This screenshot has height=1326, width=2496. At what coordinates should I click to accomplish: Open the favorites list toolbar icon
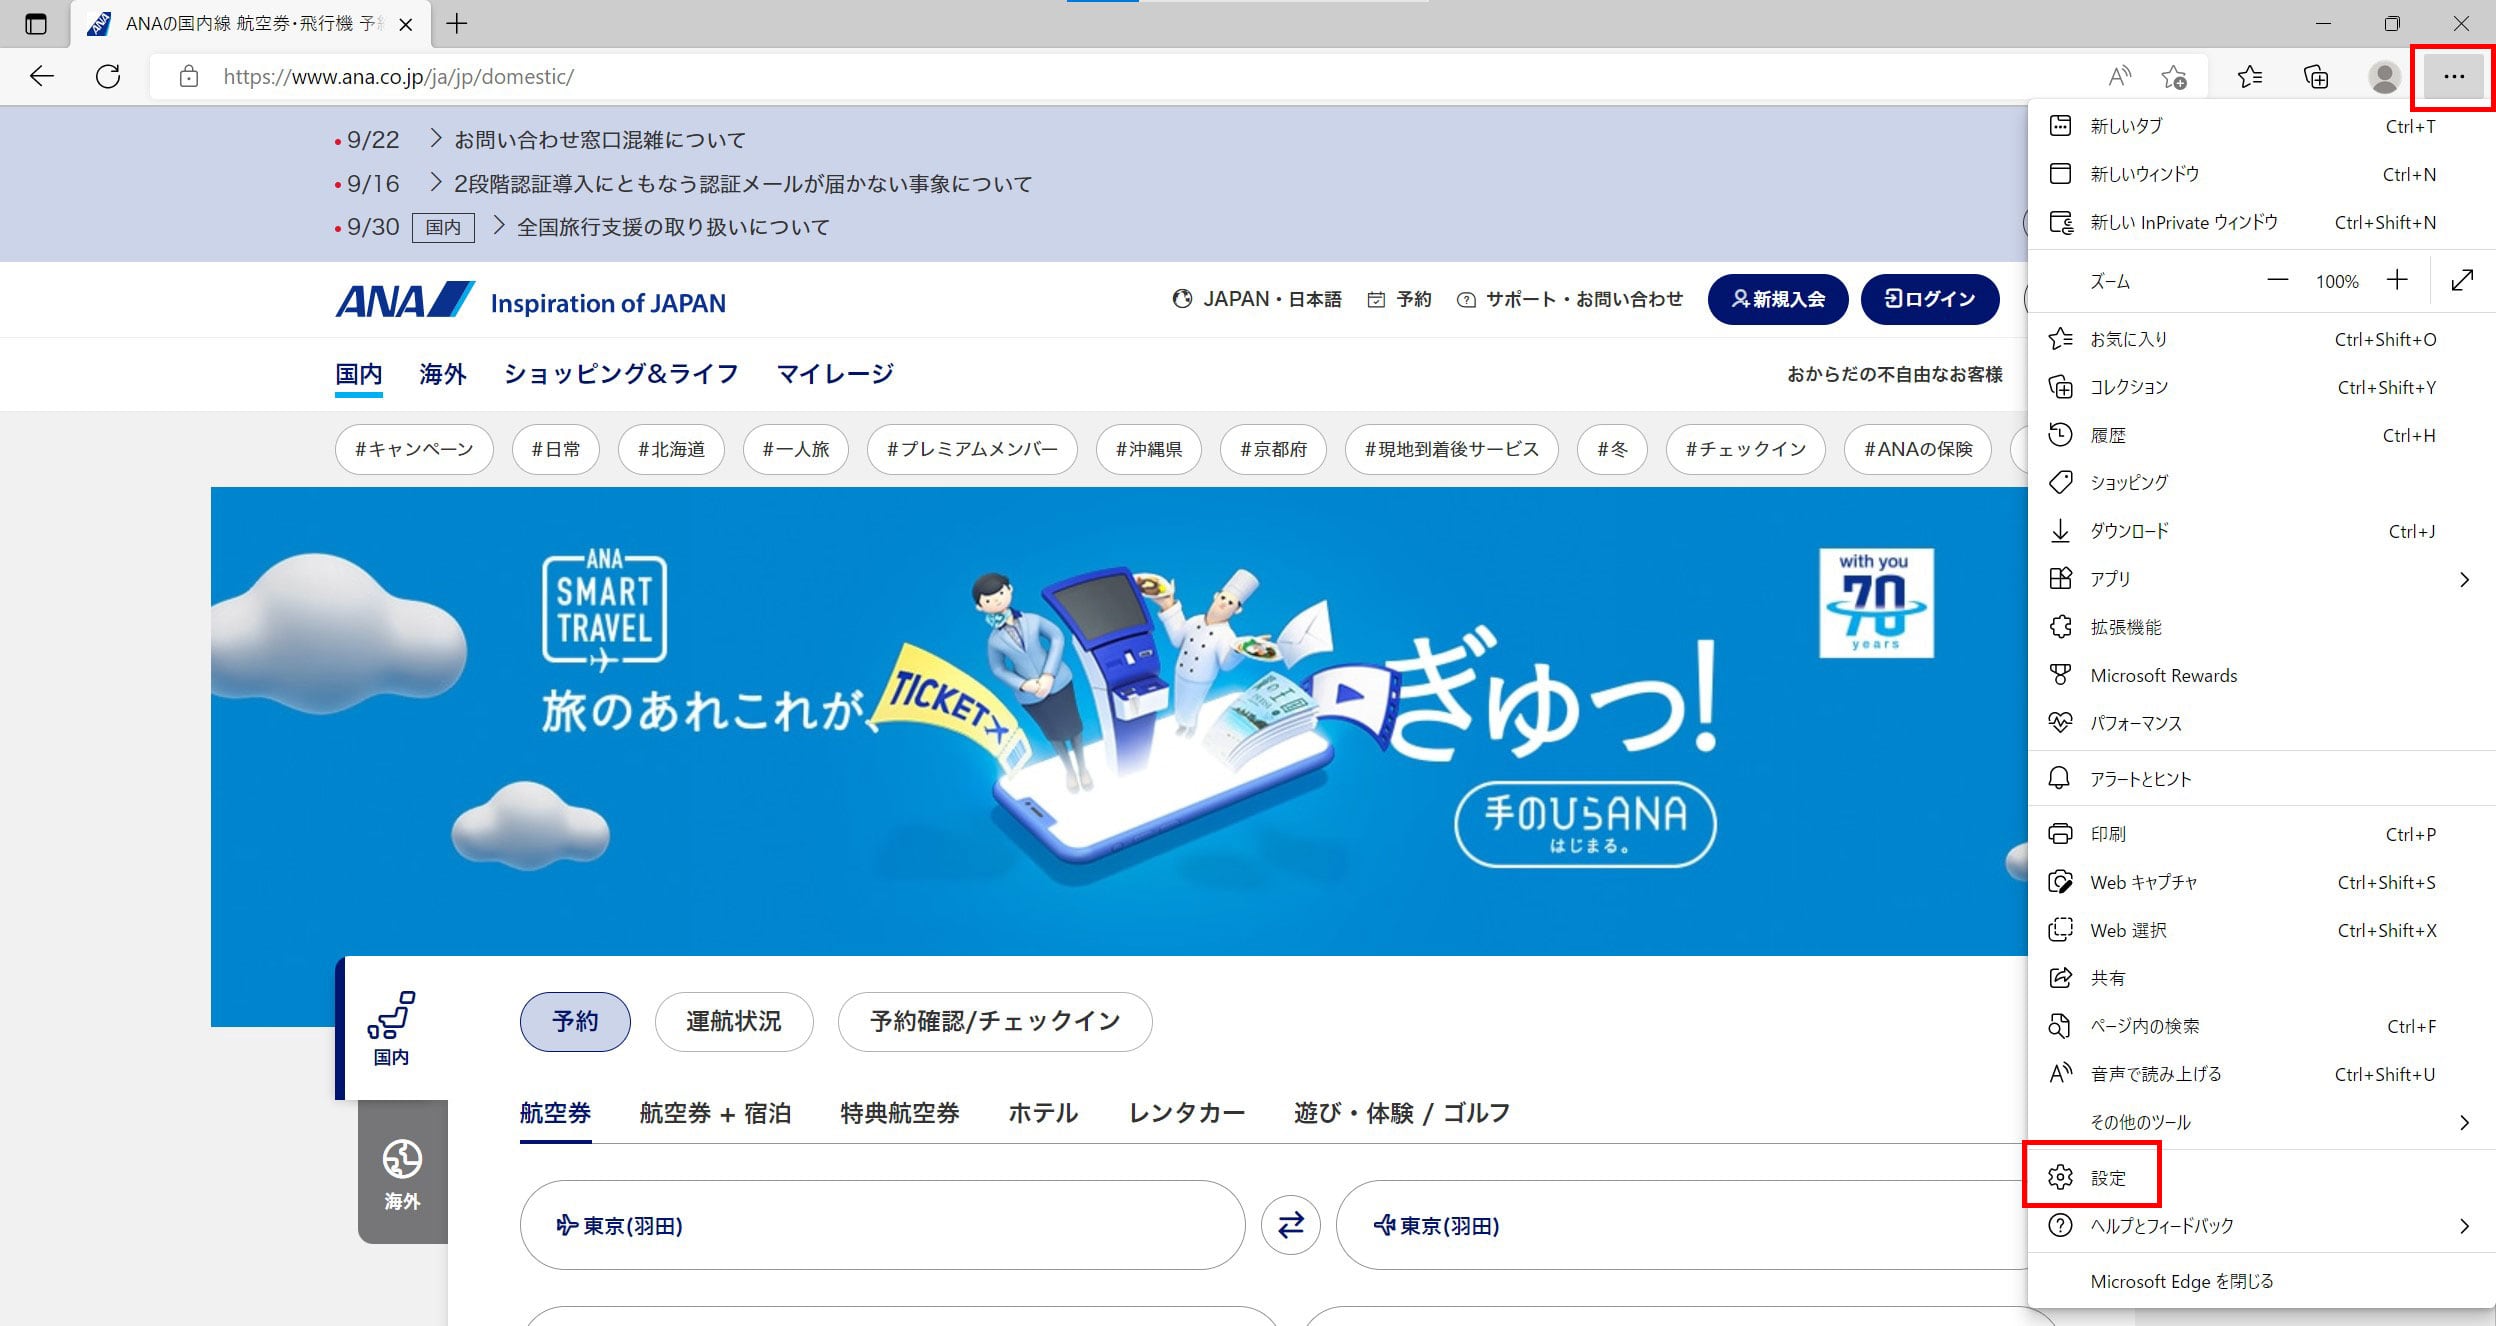(x=2250, y=76)
